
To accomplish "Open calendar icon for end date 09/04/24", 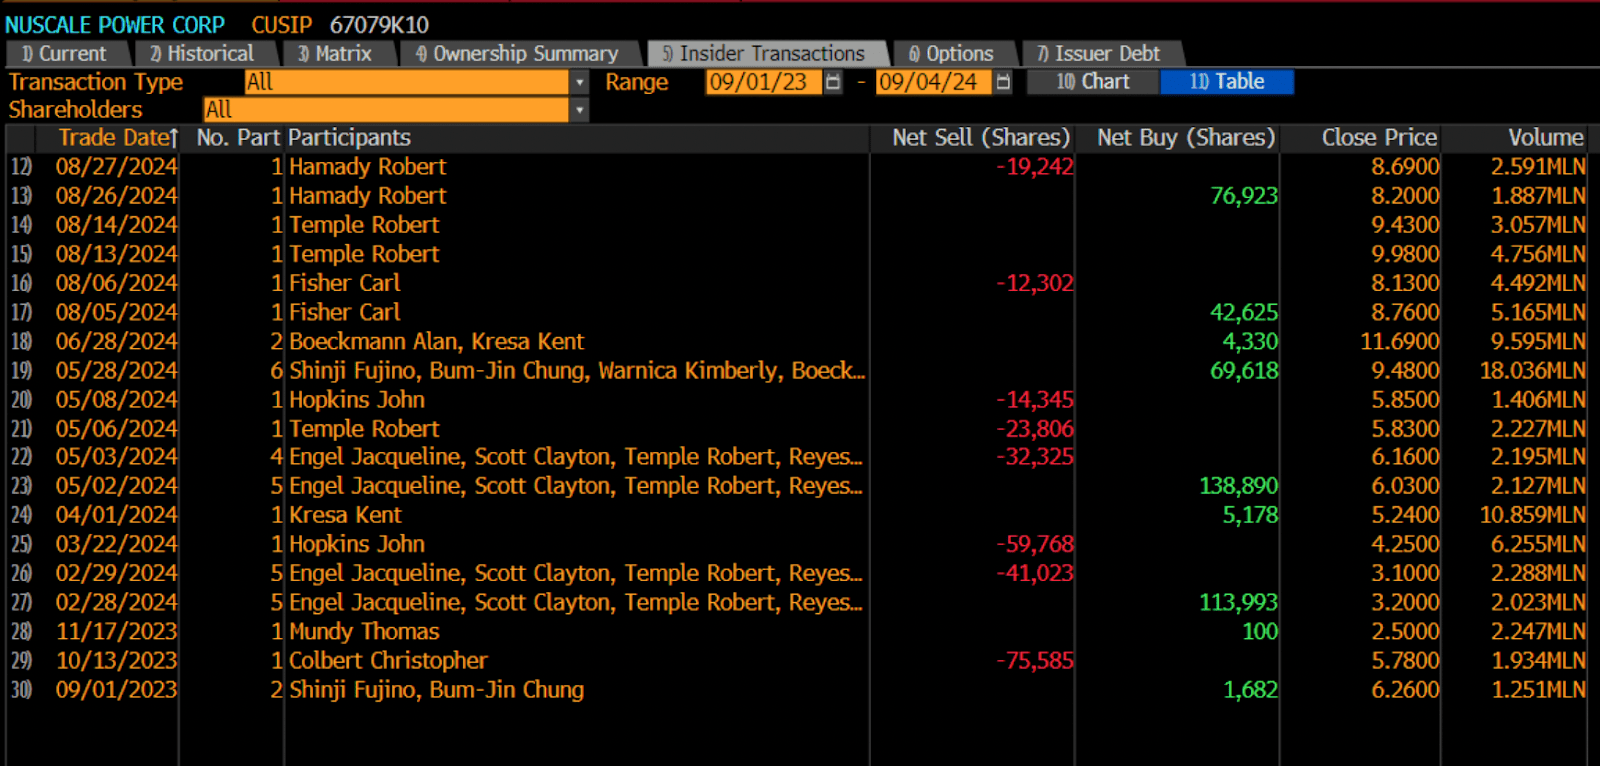I will click(x=1003, y=82).
